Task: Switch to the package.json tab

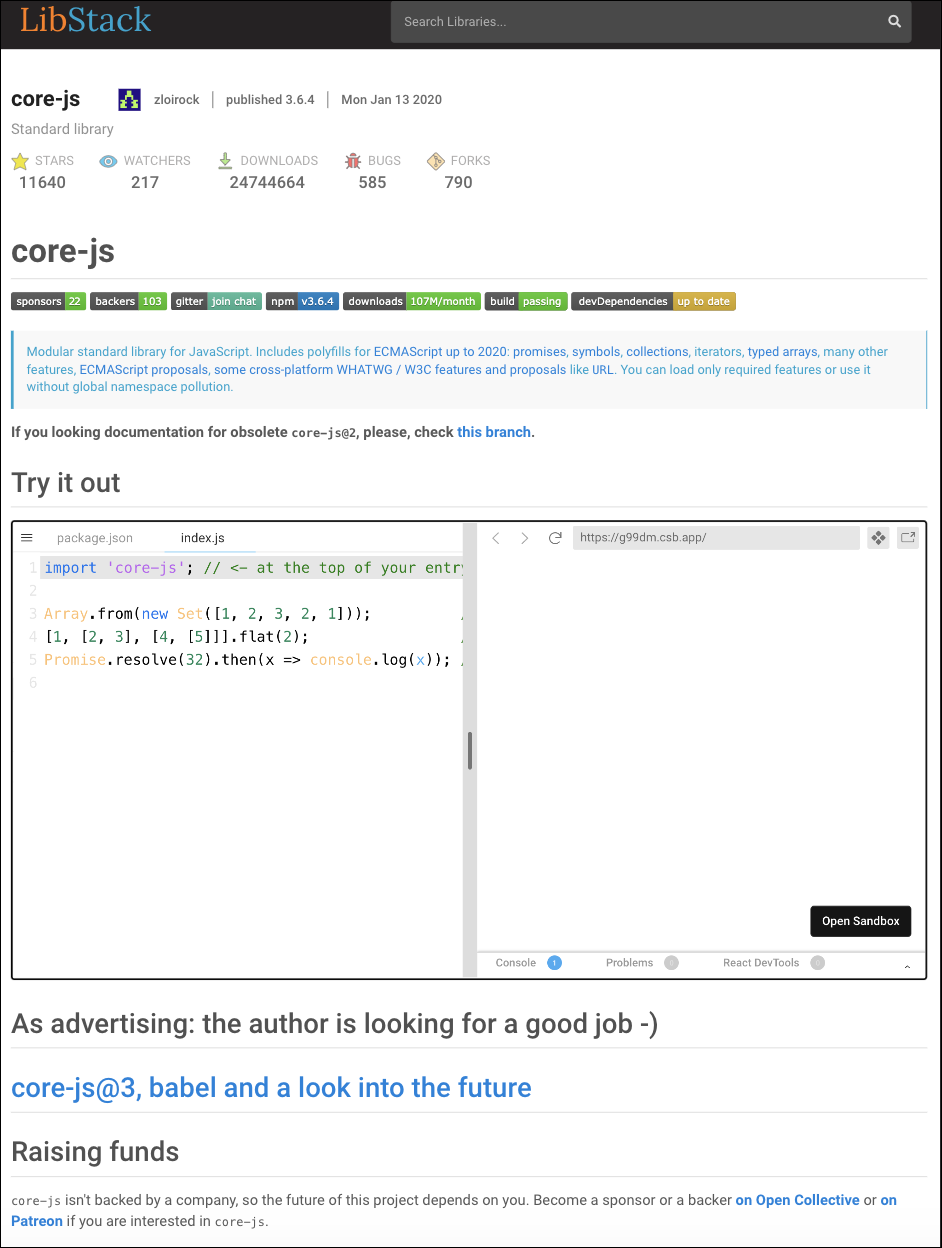Action: pyautogui.click(x=94, y=537)
